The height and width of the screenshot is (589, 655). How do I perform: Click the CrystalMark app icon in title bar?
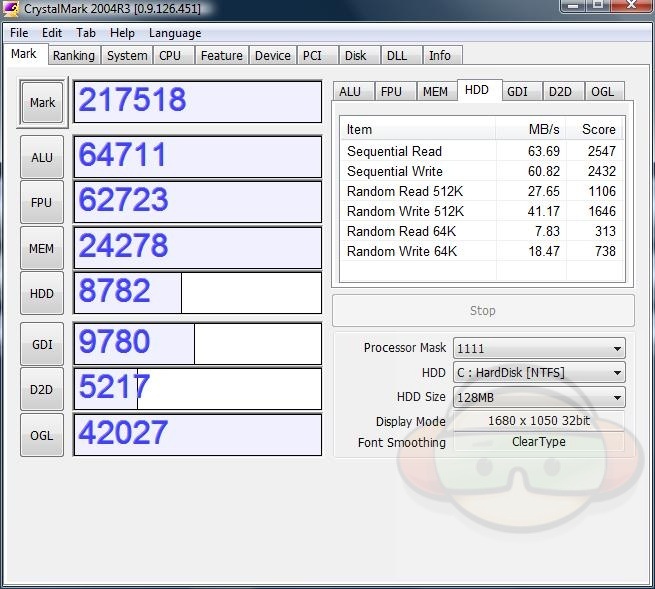tap(11, 9)
